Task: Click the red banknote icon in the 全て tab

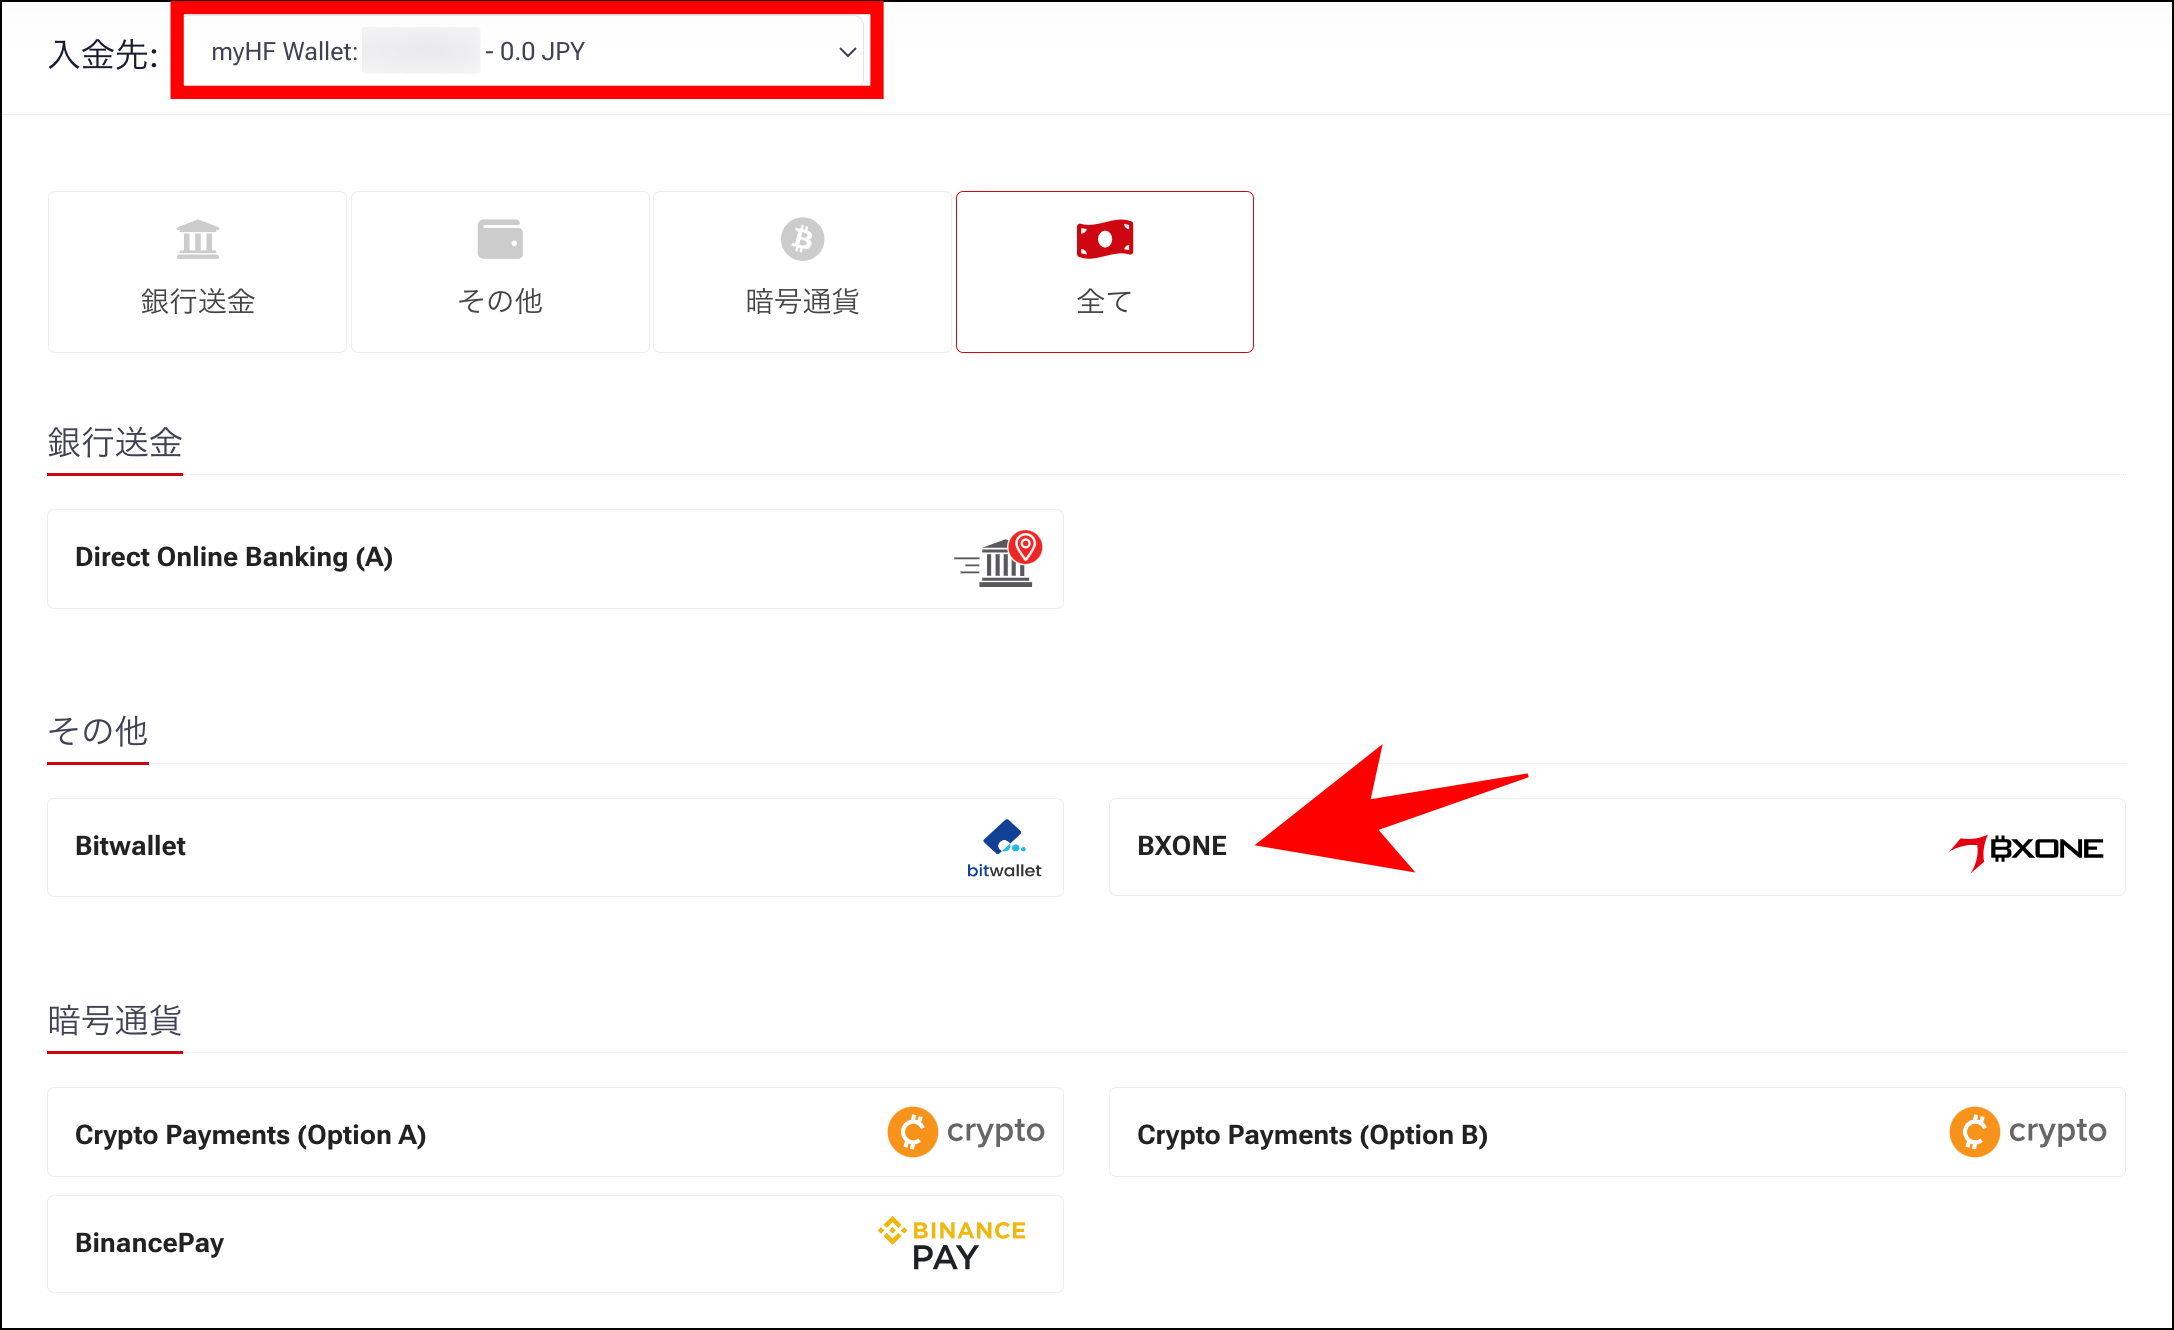Action: (1104, 239)
